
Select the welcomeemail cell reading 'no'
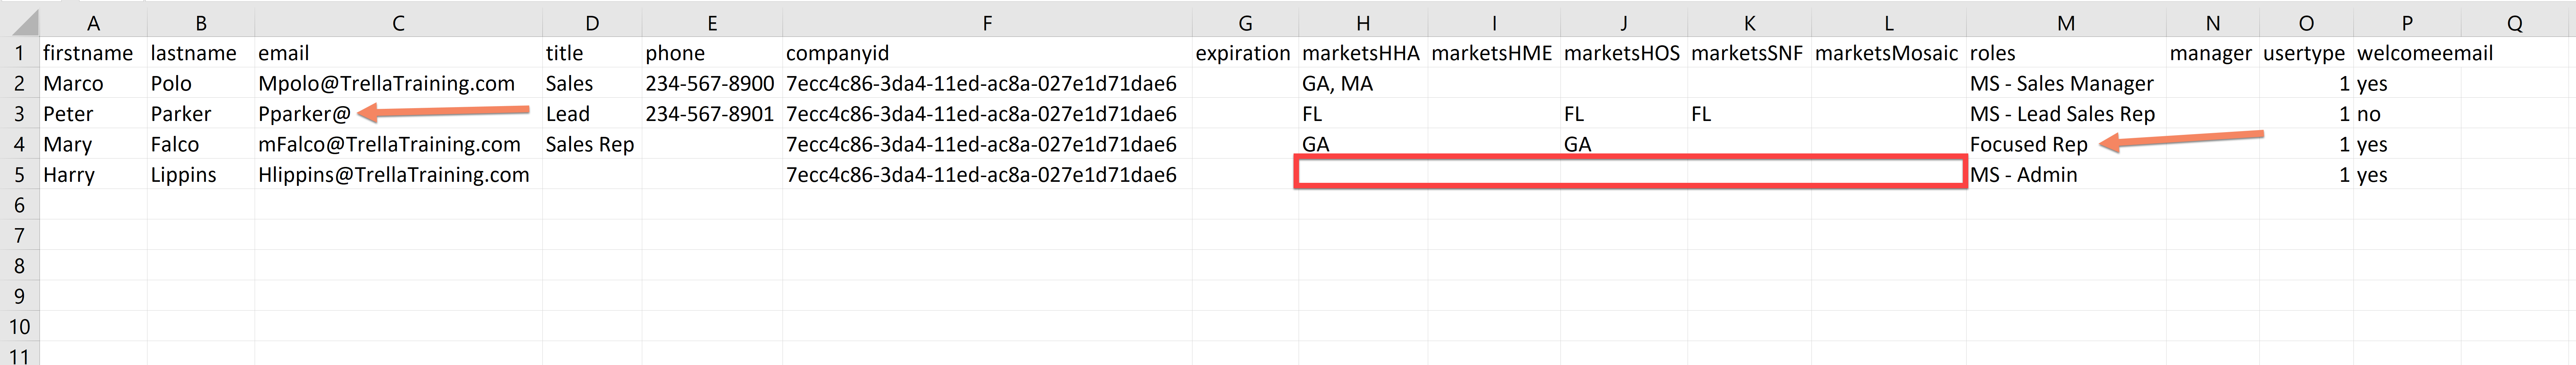[2407, 114]
